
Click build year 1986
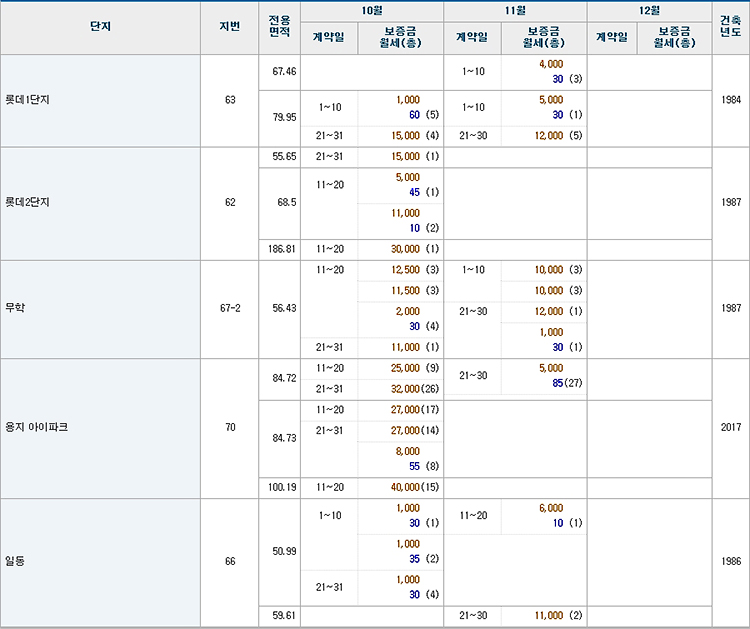point(731,561)
